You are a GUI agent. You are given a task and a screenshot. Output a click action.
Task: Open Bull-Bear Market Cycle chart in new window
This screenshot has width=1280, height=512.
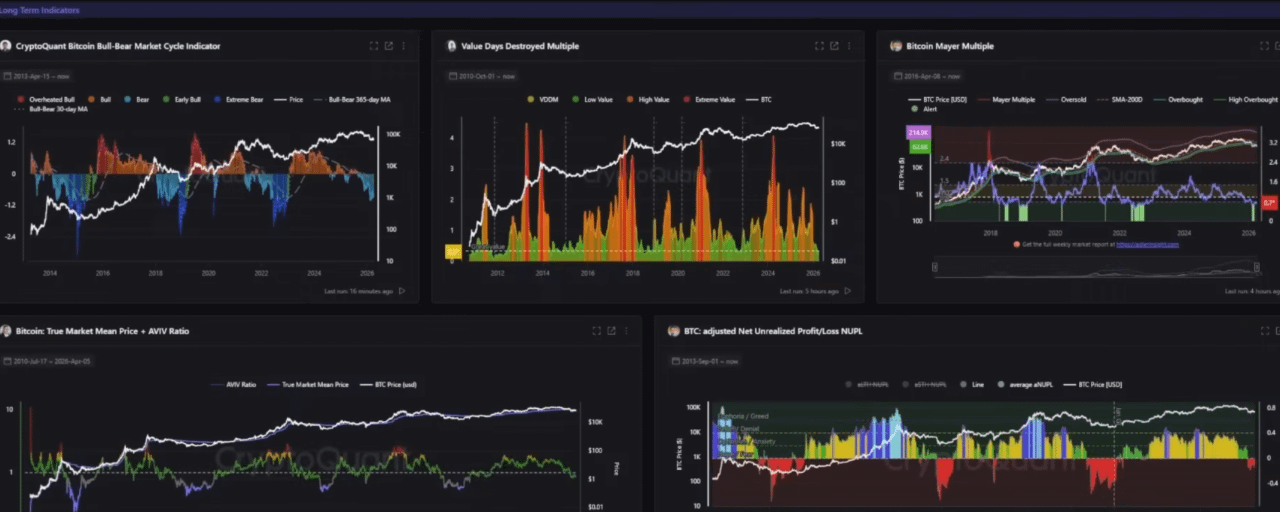[x=388, y=46]
